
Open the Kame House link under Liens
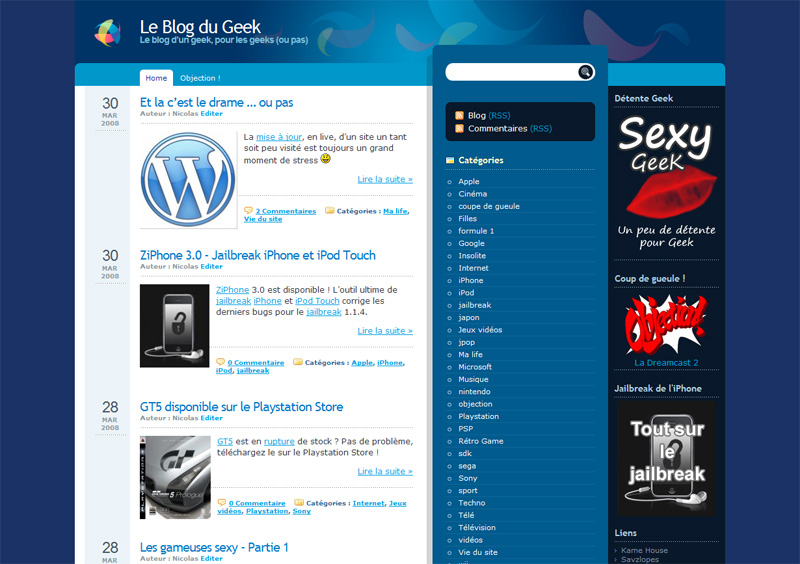(x=644, y=550)
